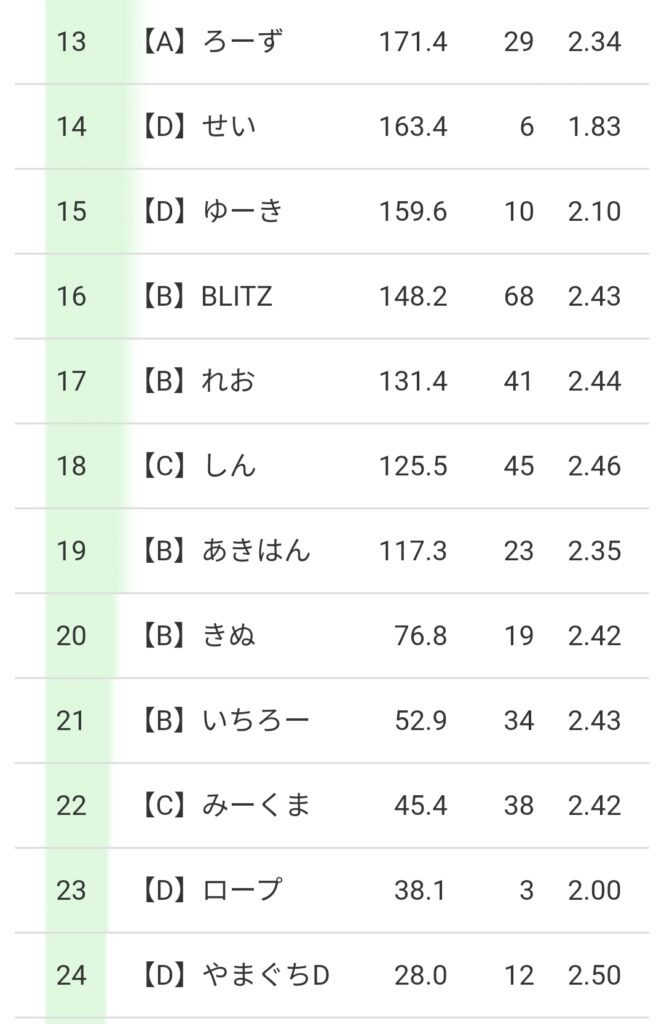This screenshot has height=1024, width=664.
Task: Click the score value 28.0
Action: (420, 975)
